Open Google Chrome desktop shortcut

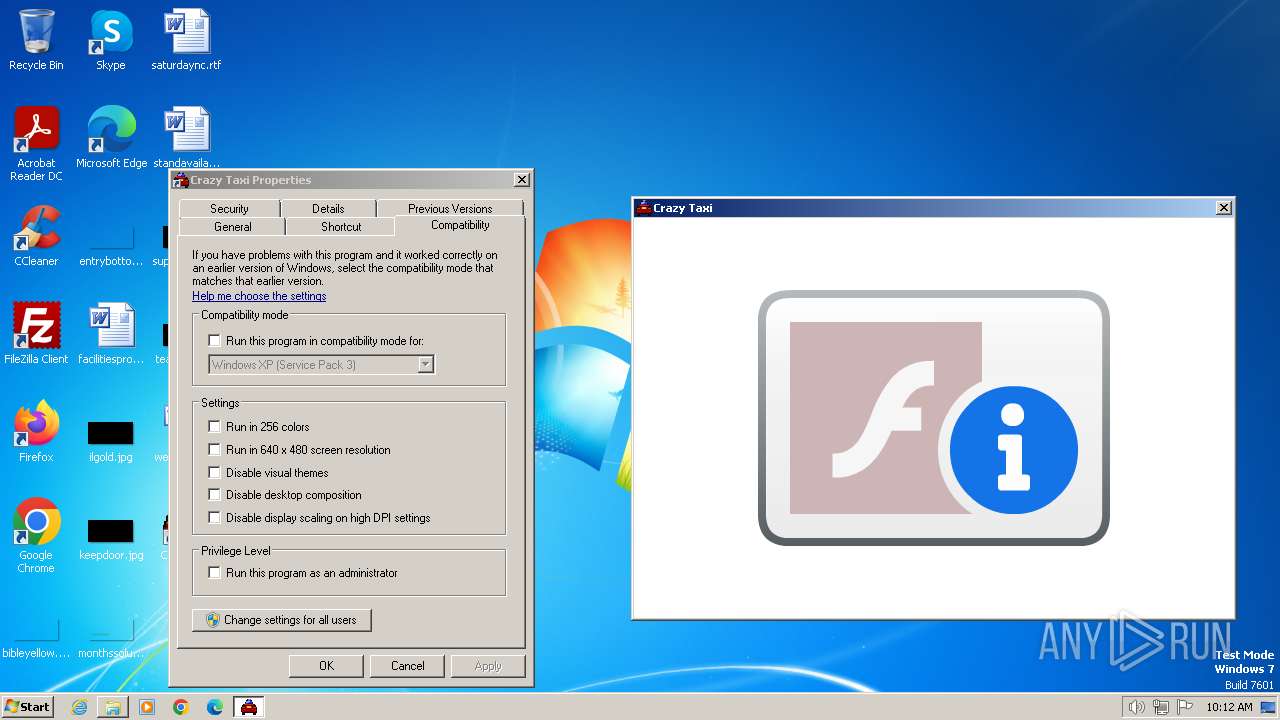coord(36,536)
